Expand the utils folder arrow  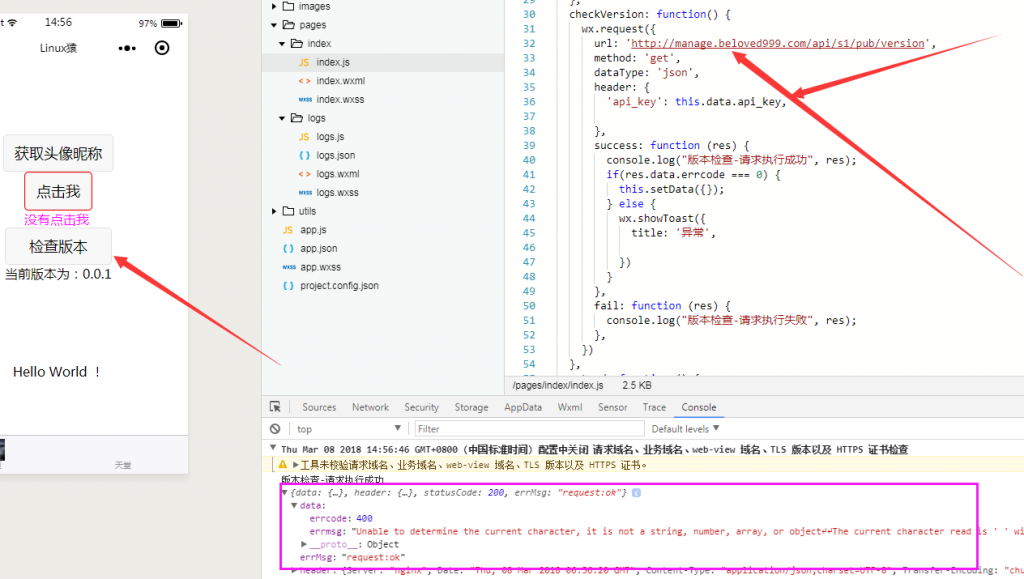pos(274,211)
